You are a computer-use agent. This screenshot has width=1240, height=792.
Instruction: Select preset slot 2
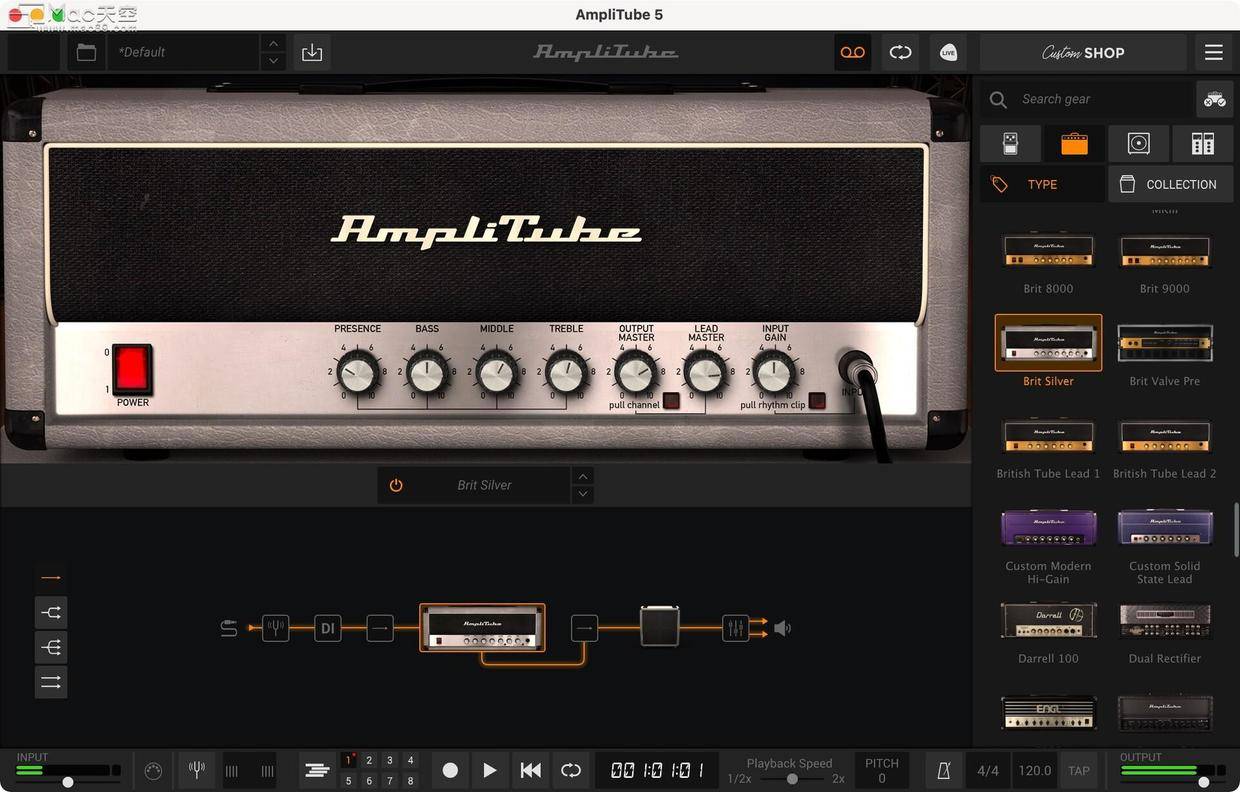click(x=369, y=760)
